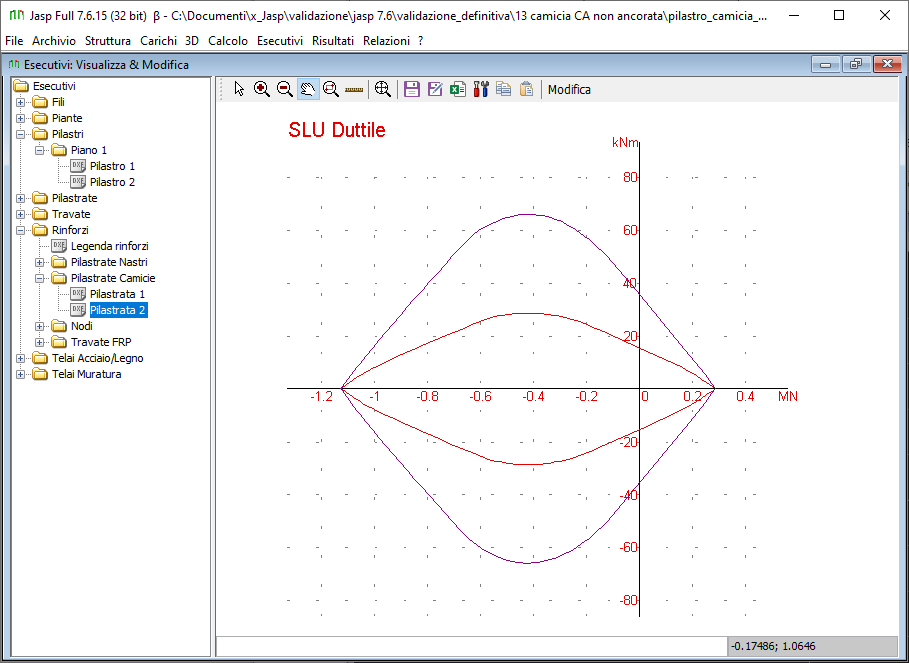Click the zoom extents crosshair icon
This screenshot has width=909, height=663.
tap(382, 89)
